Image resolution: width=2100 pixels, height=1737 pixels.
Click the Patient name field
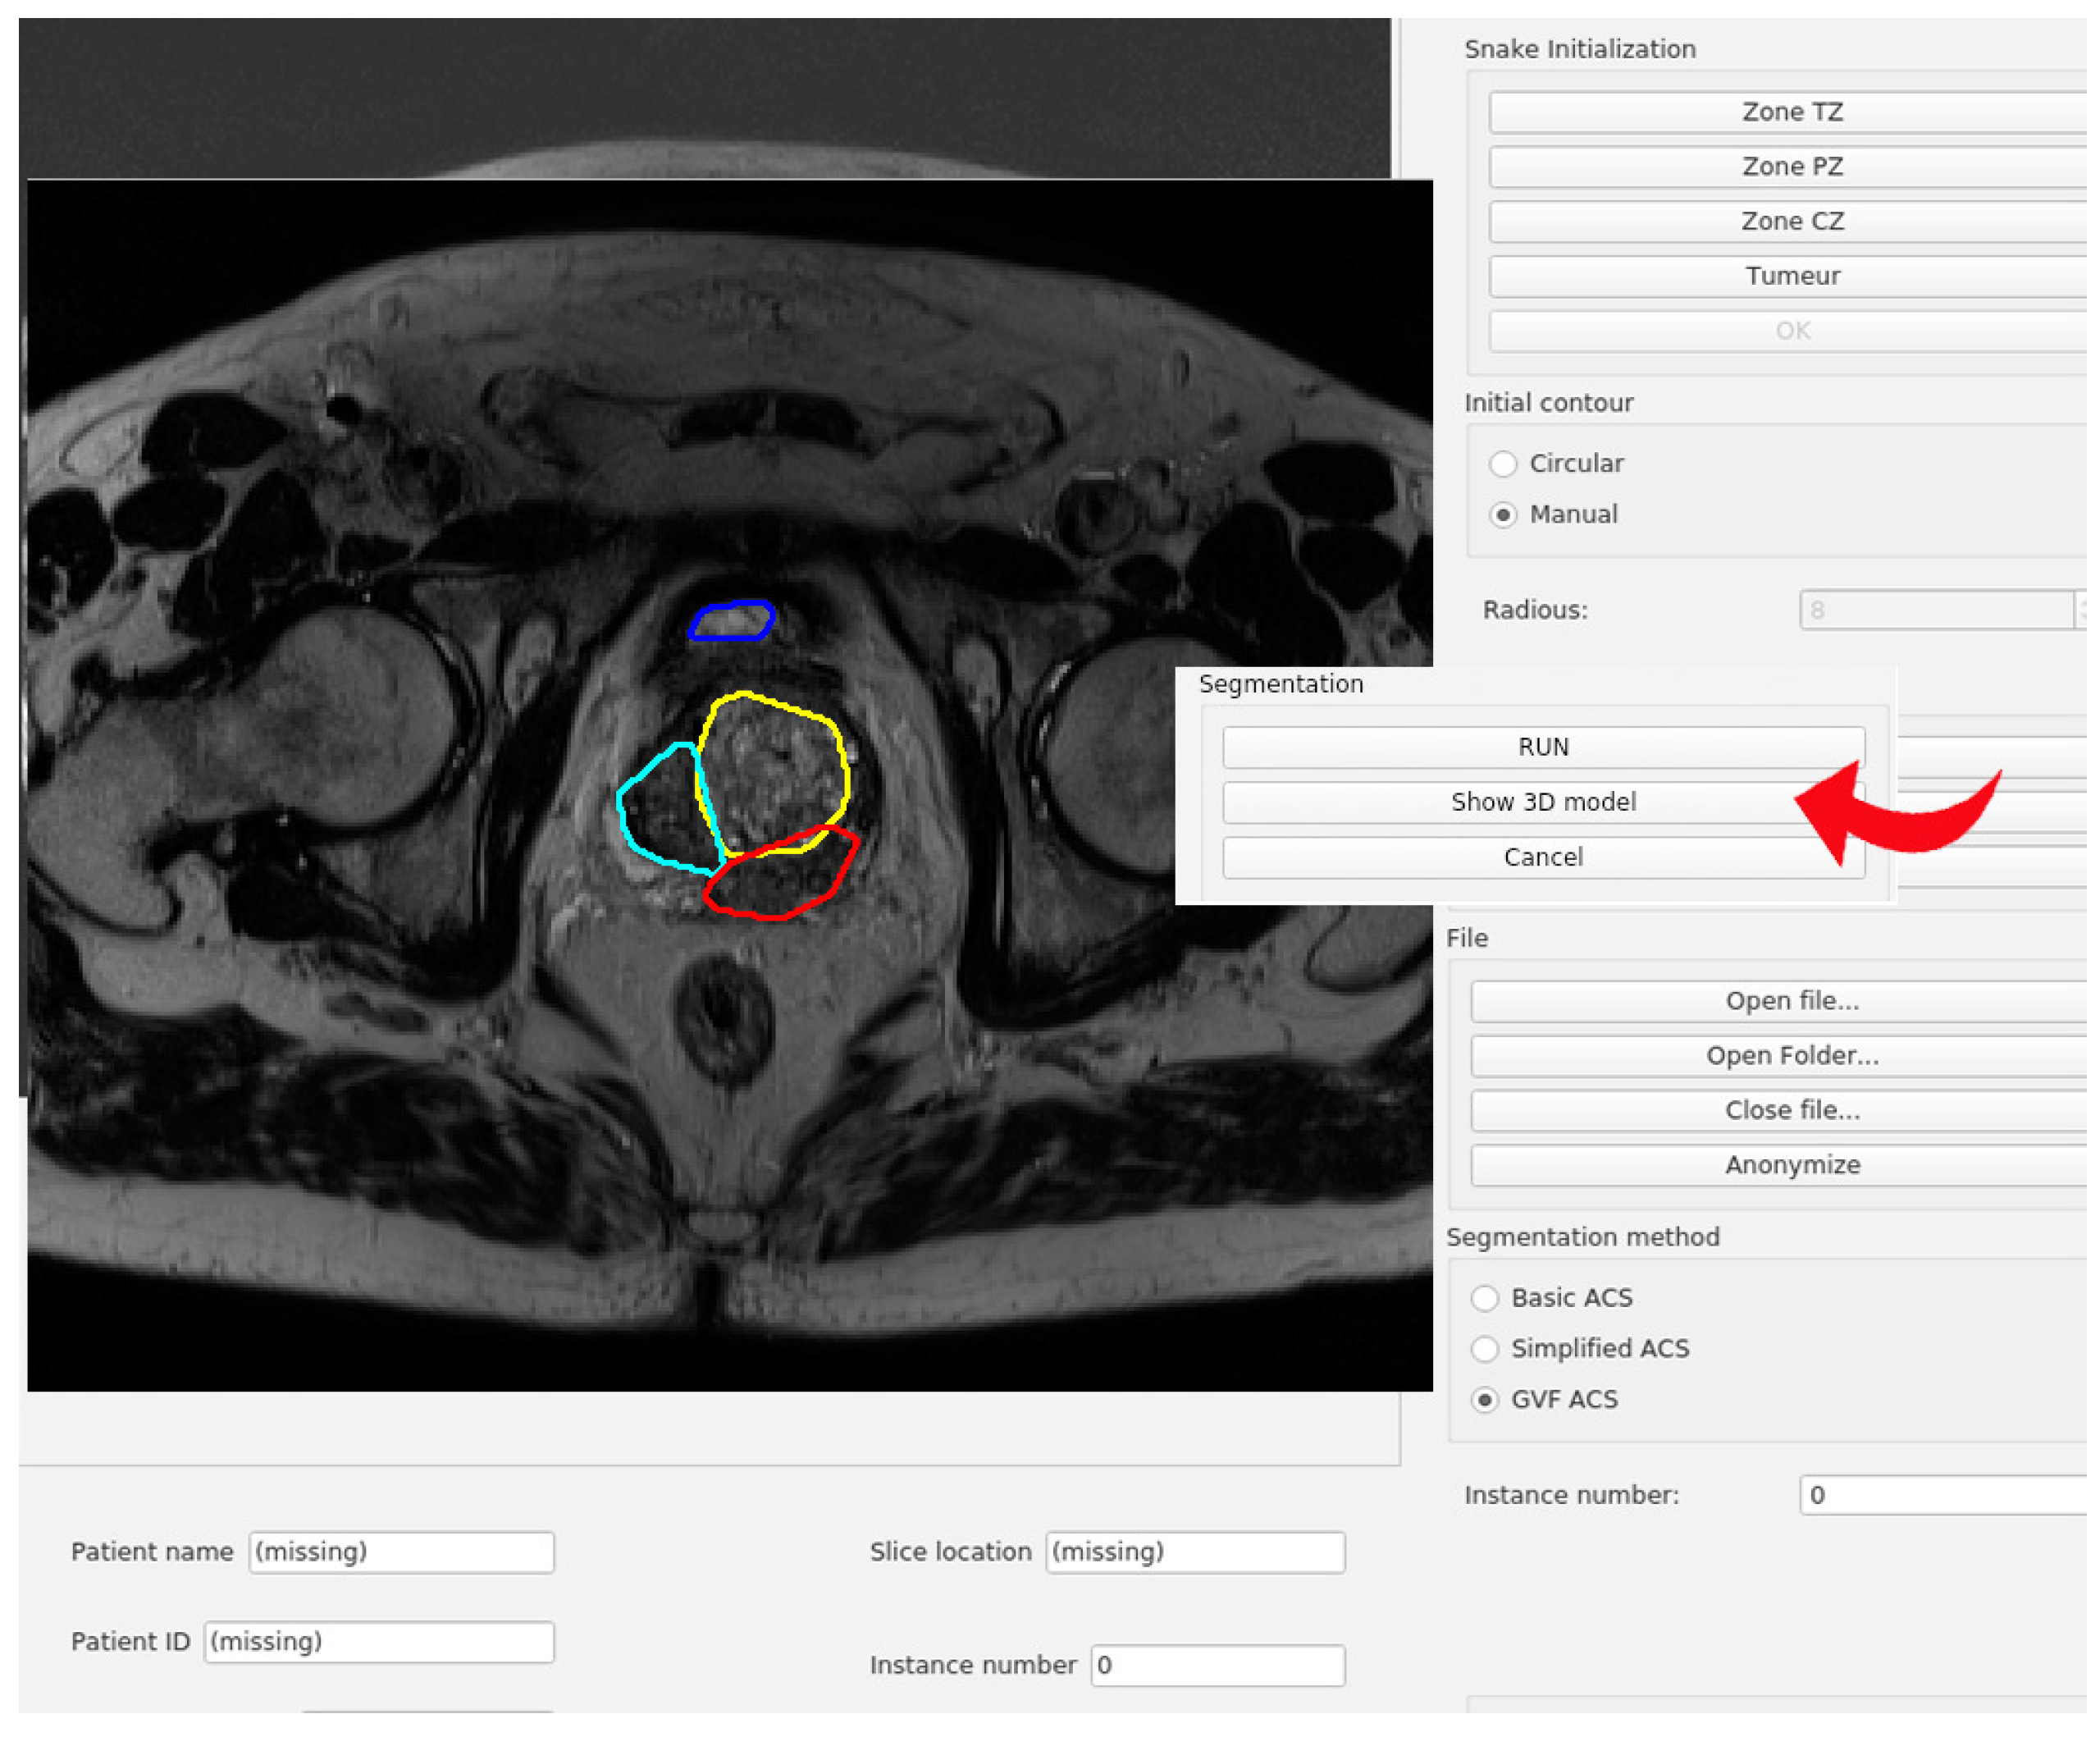(401, 1552)
